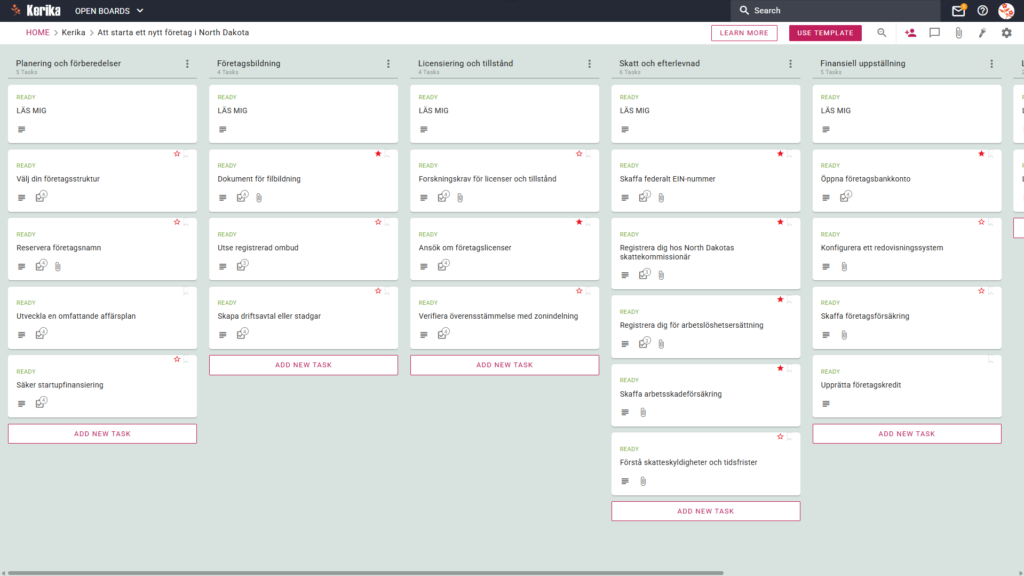Toggle star on Reservera företagsnamn card
This screenshot has height=576, width=1024.
click(177, 223)
